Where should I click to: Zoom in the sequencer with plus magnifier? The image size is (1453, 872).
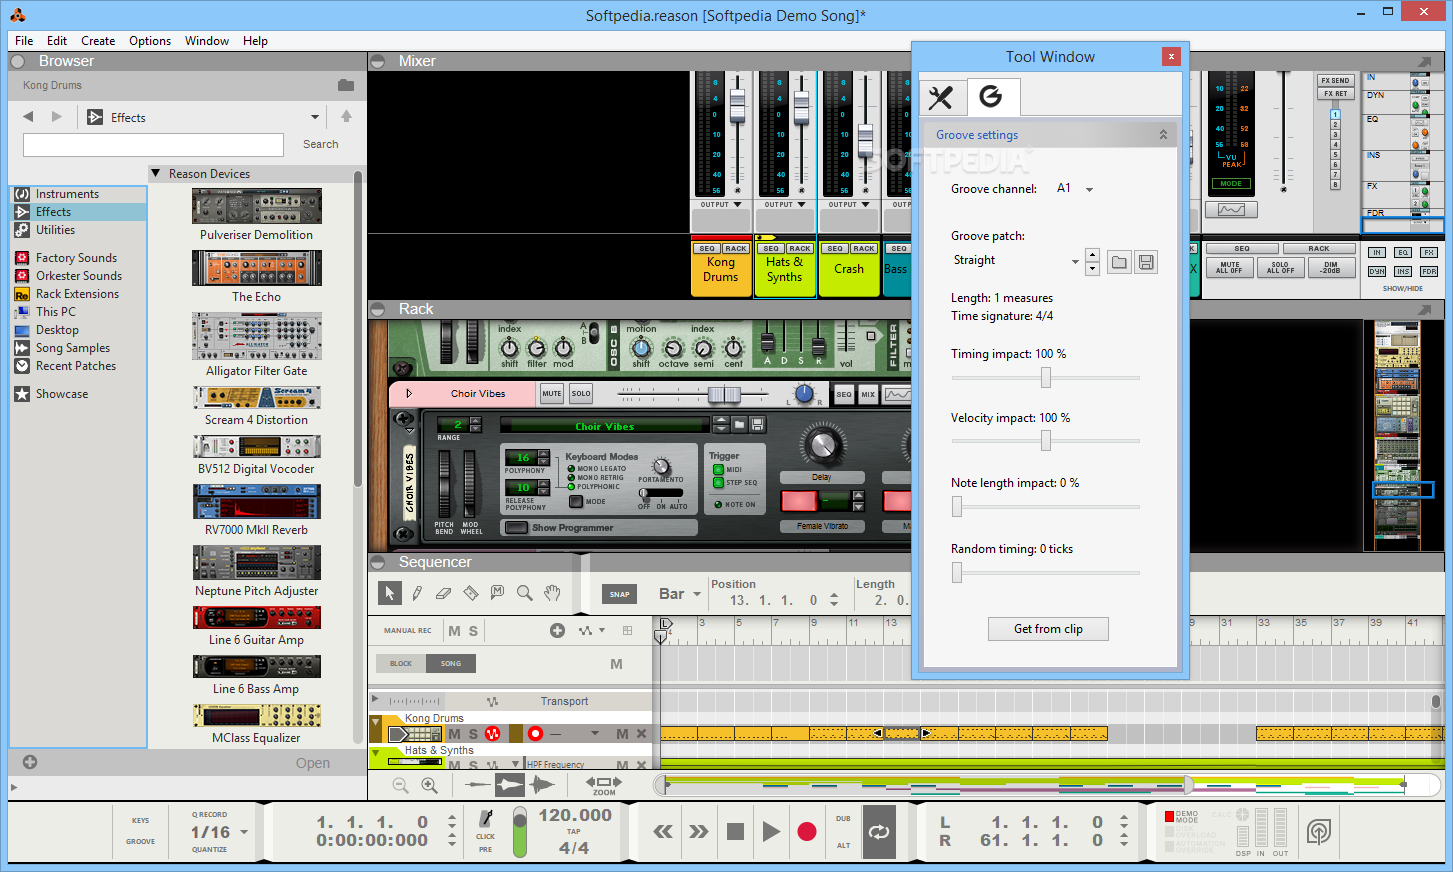pos(429,786)
